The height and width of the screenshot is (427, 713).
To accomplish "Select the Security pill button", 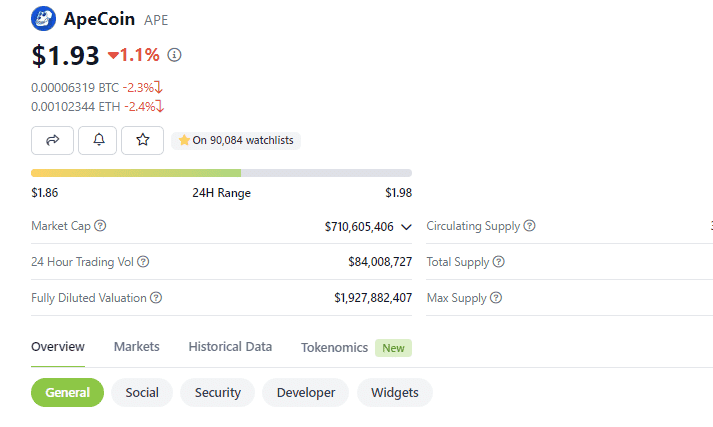I will [217, 392].
